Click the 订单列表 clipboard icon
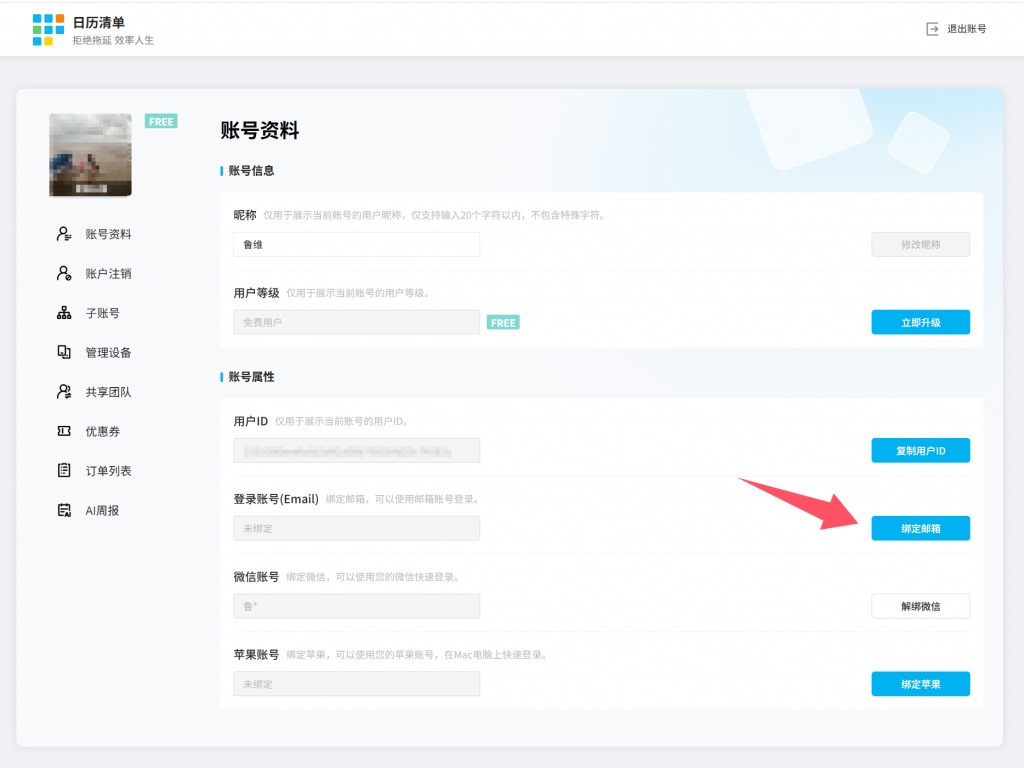 (x=64, y=470)
